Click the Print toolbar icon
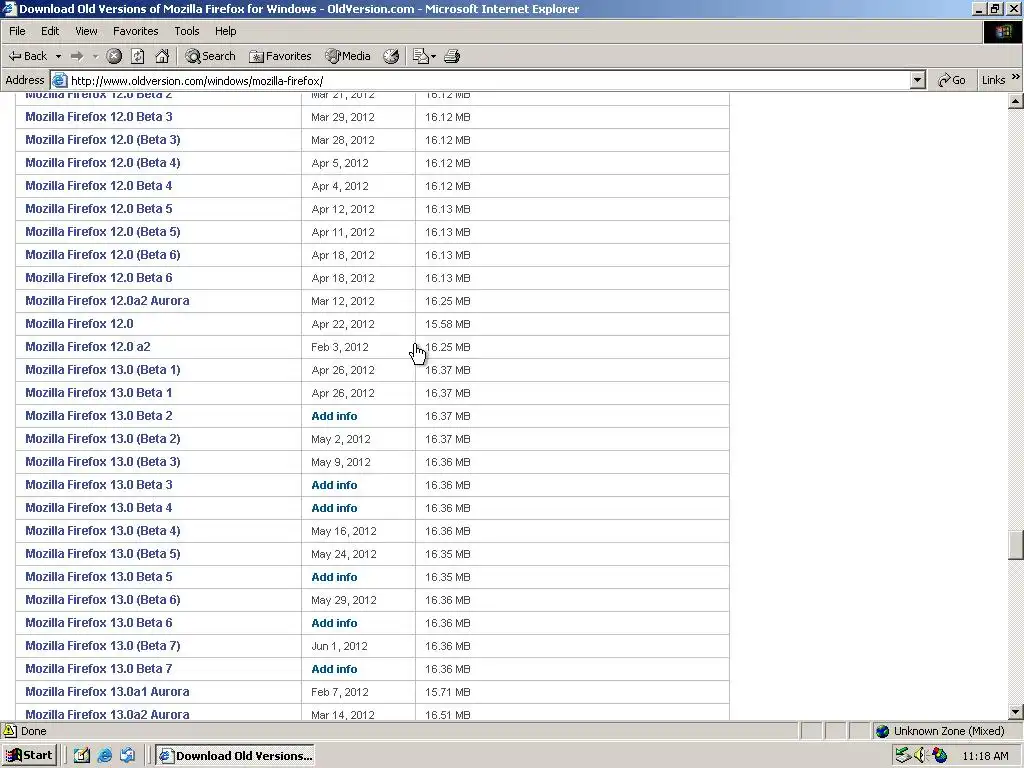Screen dimensions: 1024x768 (x=452, y=56)
